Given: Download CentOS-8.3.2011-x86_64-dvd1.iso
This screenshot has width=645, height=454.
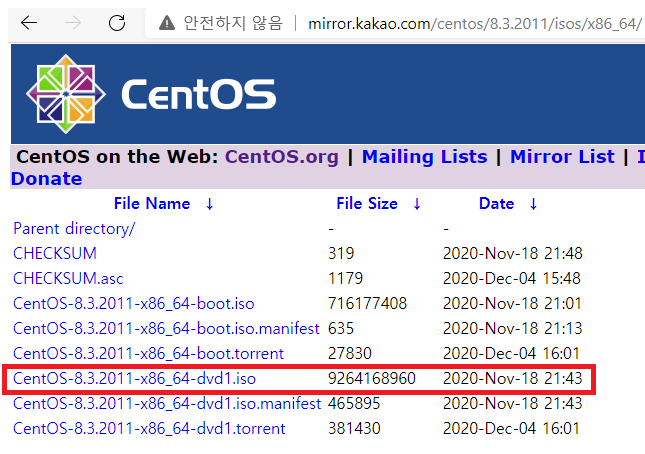Looking at the screenshot, I should pos(135,378).
